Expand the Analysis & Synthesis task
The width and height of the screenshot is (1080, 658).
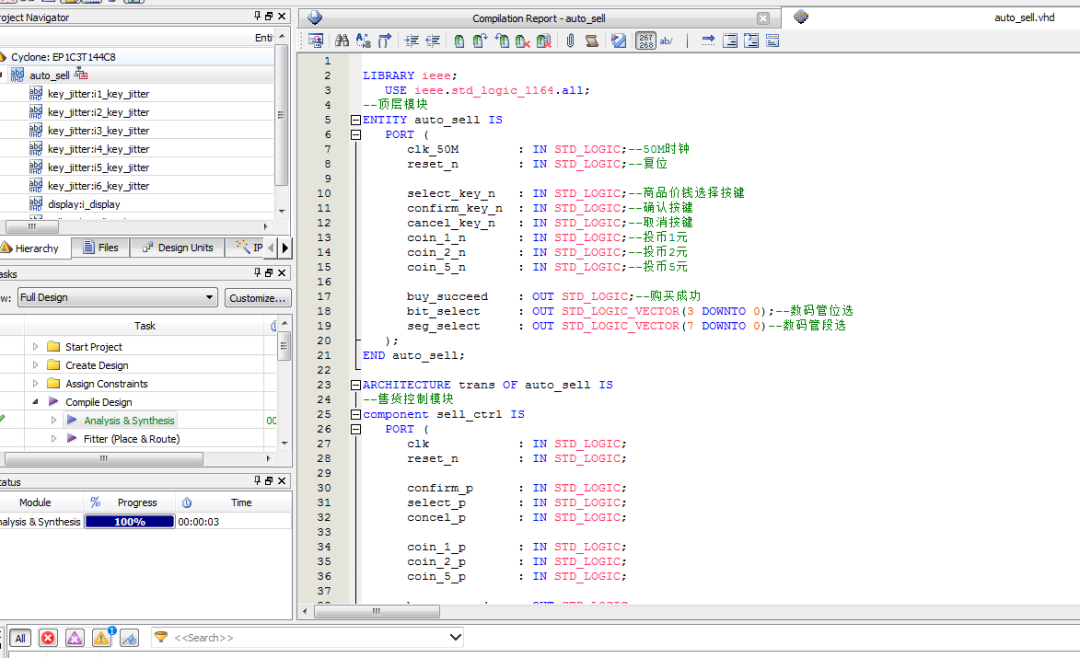tap(54, 421)
